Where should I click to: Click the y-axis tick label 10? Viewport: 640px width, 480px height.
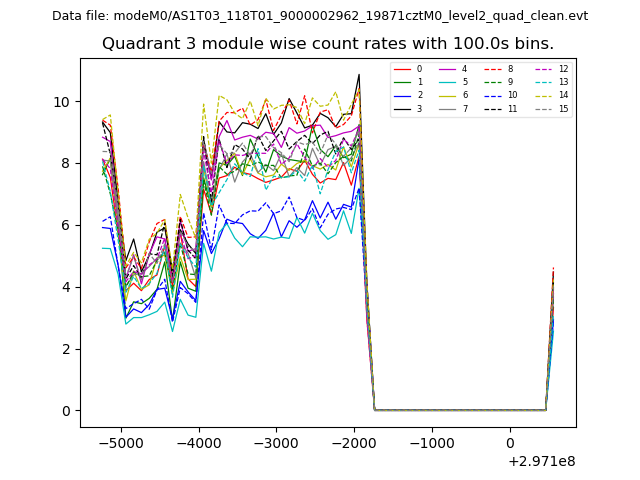coord(64,102)
